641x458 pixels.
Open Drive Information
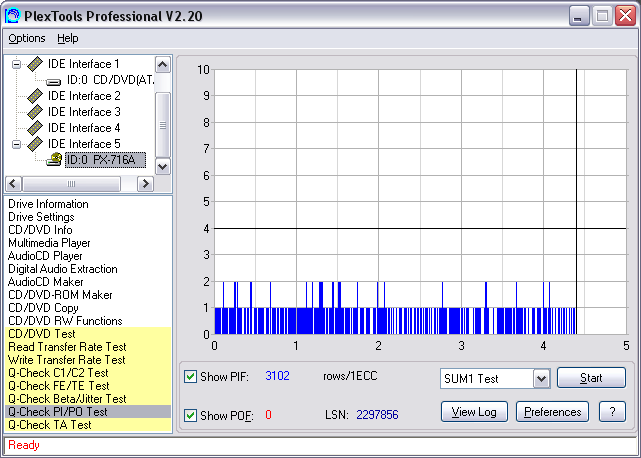click(48, 204)
